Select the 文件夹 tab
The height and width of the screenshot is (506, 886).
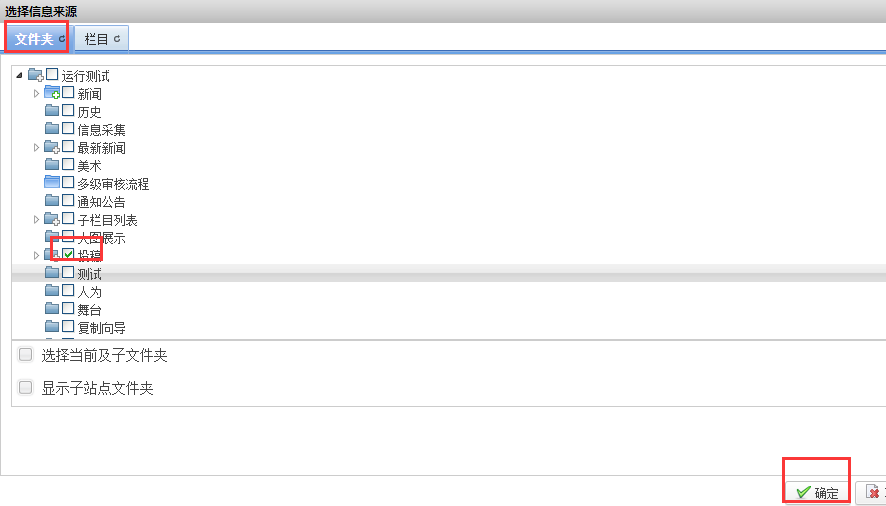(37, 39)
